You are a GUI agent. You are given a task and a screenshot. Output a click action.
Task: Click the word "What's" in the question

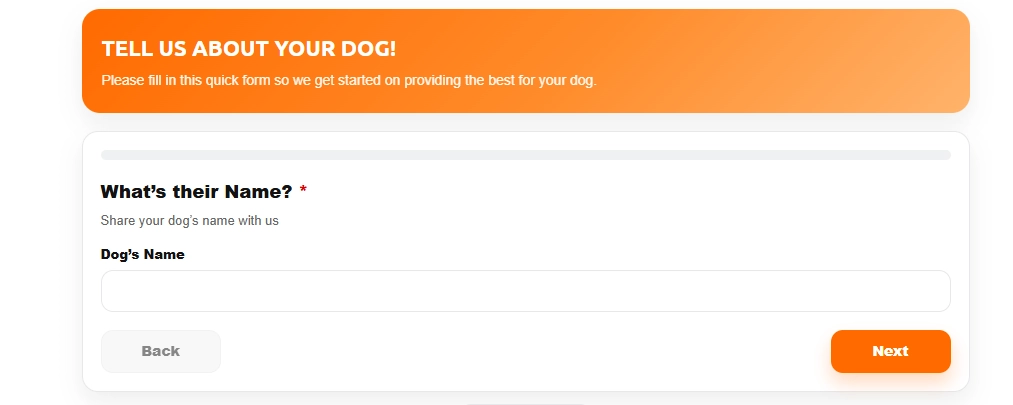(x=134, y=192)
